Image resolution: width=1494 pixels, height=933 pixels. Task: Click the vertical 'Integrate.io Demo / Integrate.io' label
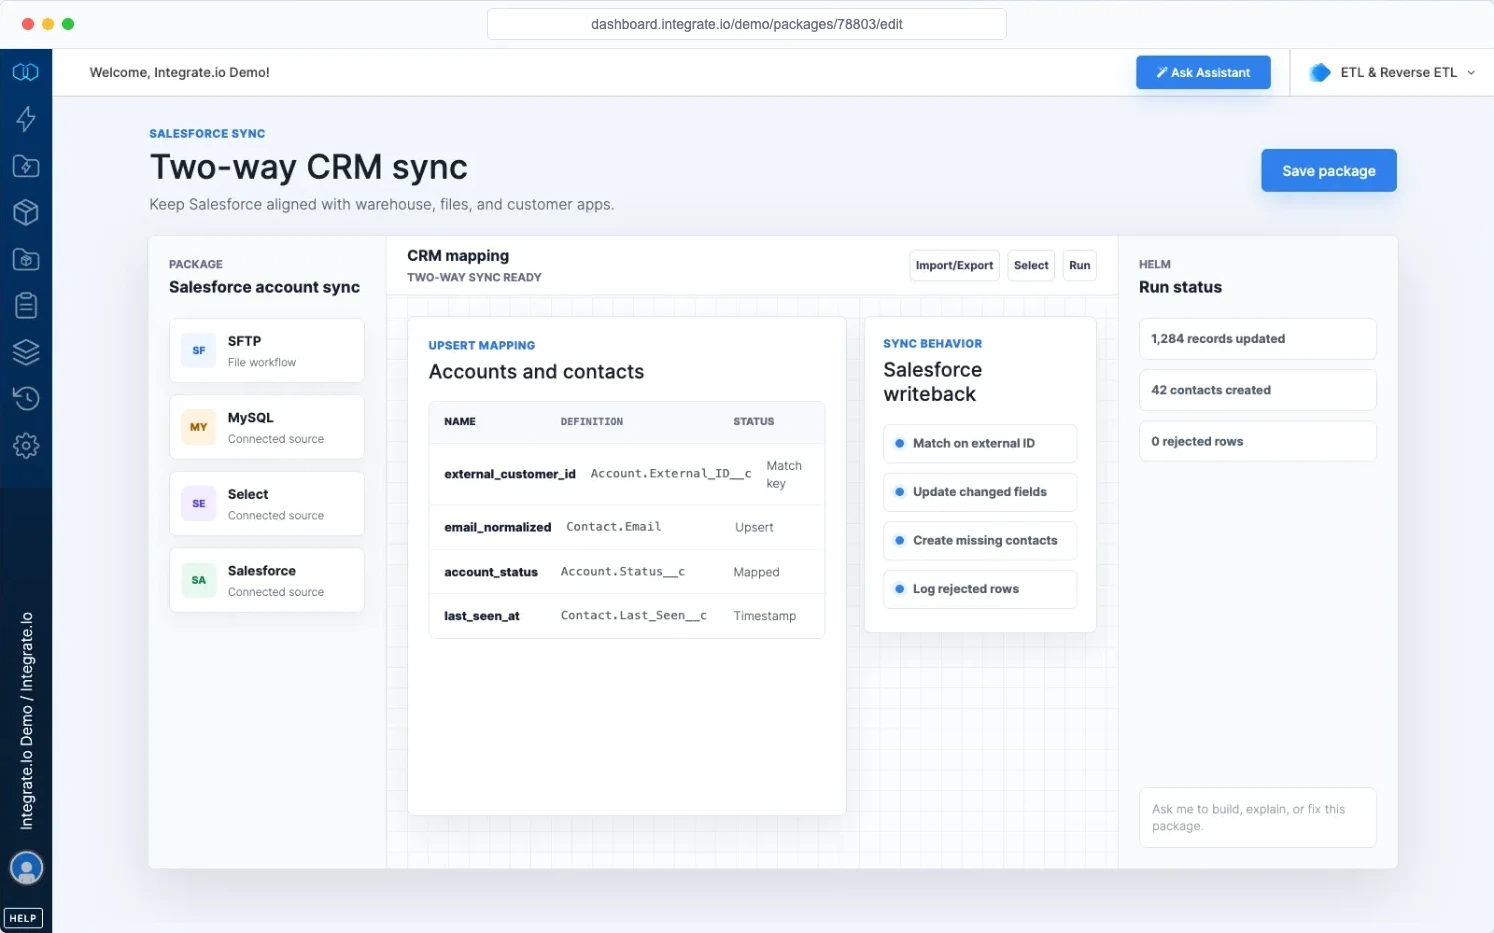(27, 721)
